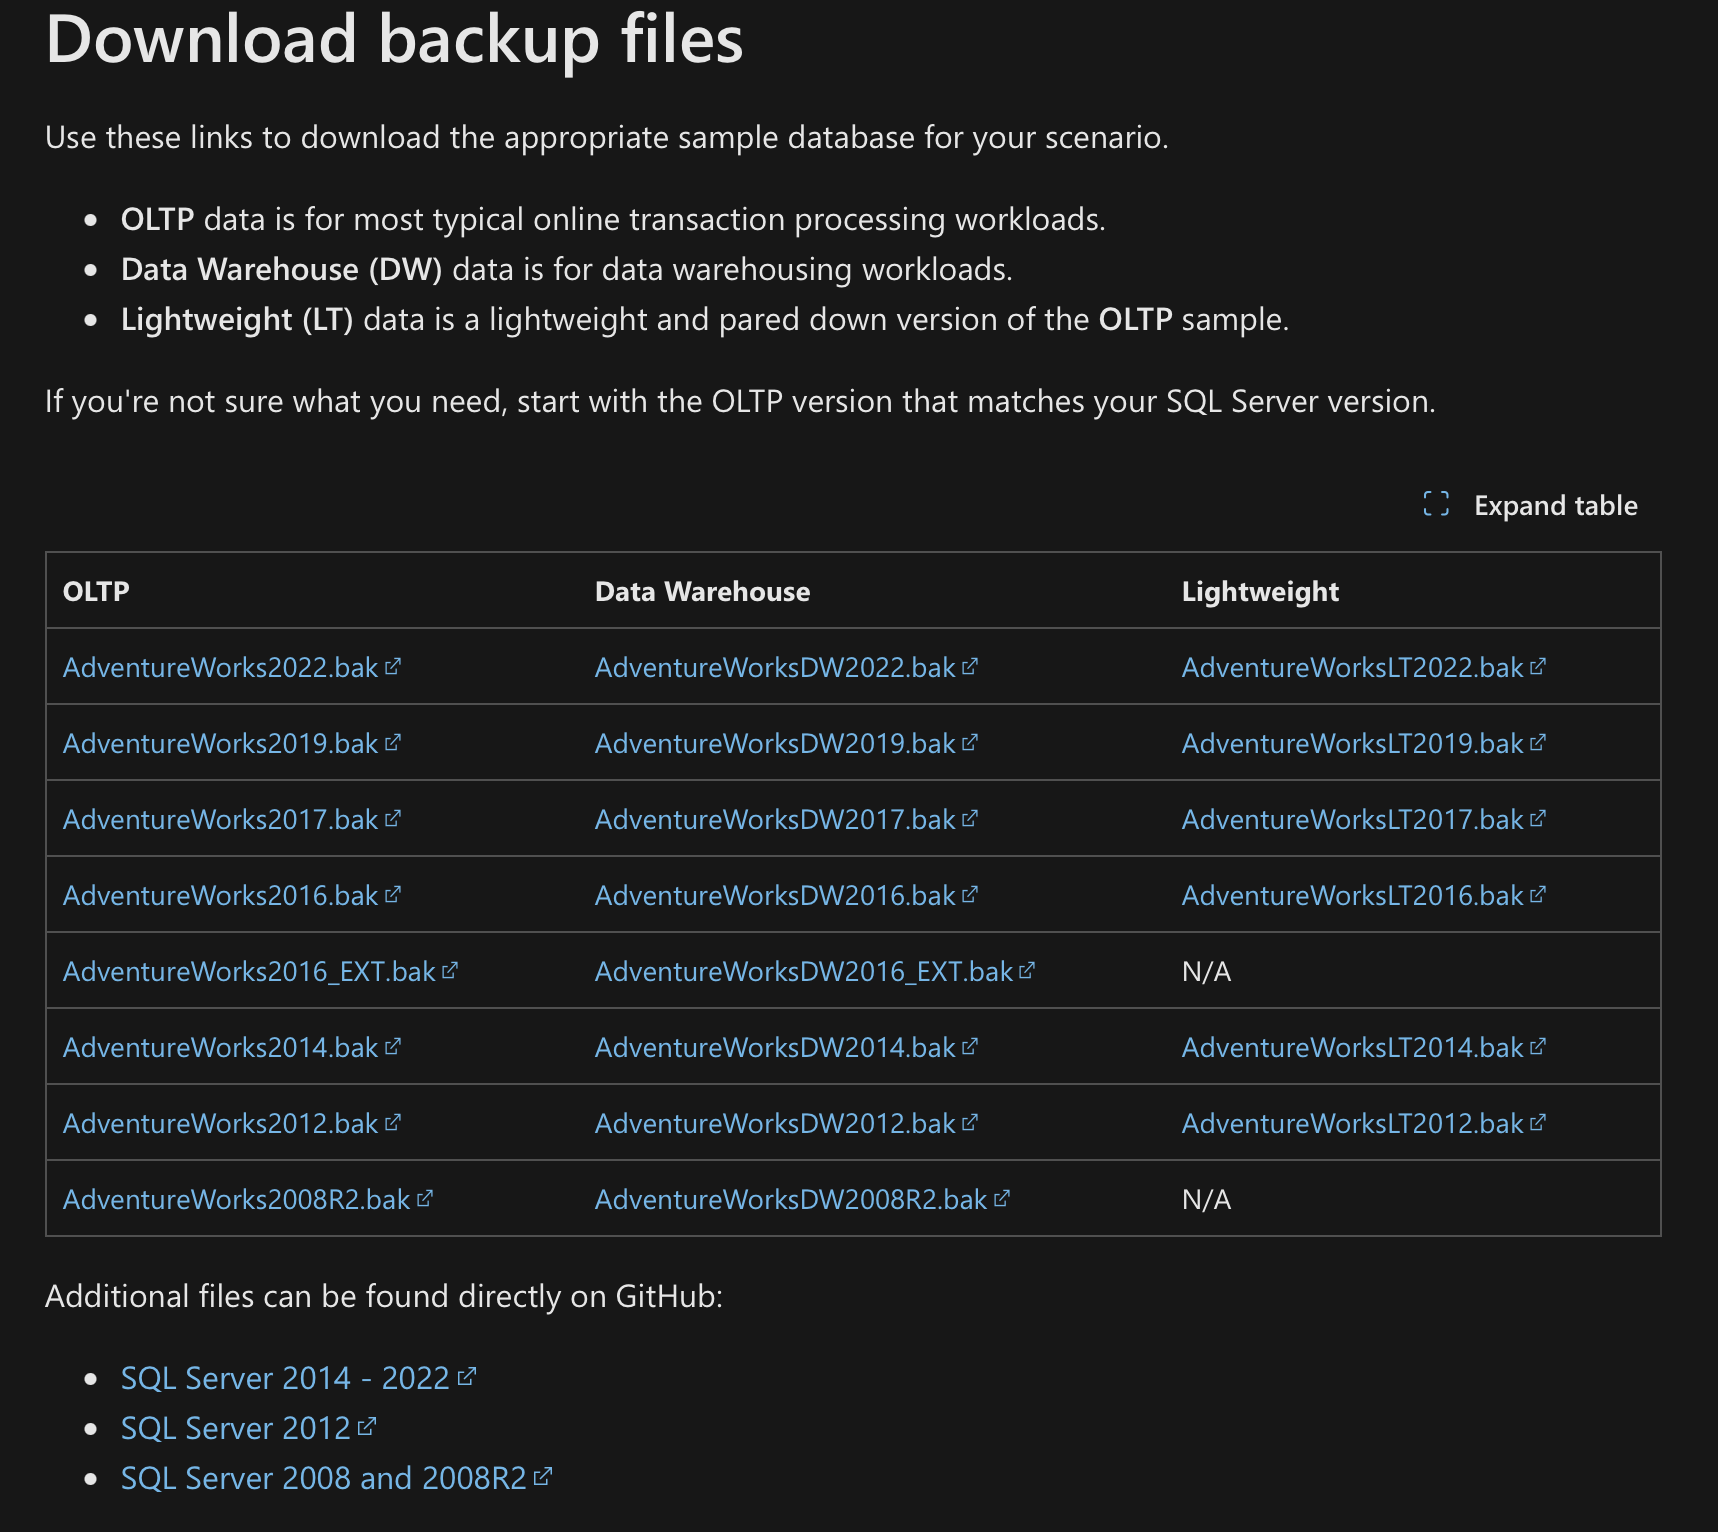The width and height of the screenshot is (1718, 1532).
Task: Click the Data Warehouse column header
Action: [702, 591]
